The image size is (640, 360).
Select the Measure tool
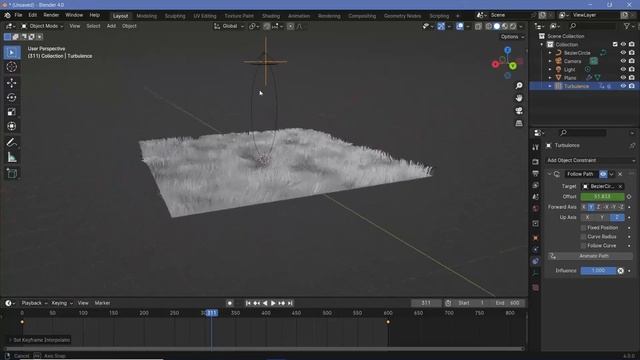(12, 157)
